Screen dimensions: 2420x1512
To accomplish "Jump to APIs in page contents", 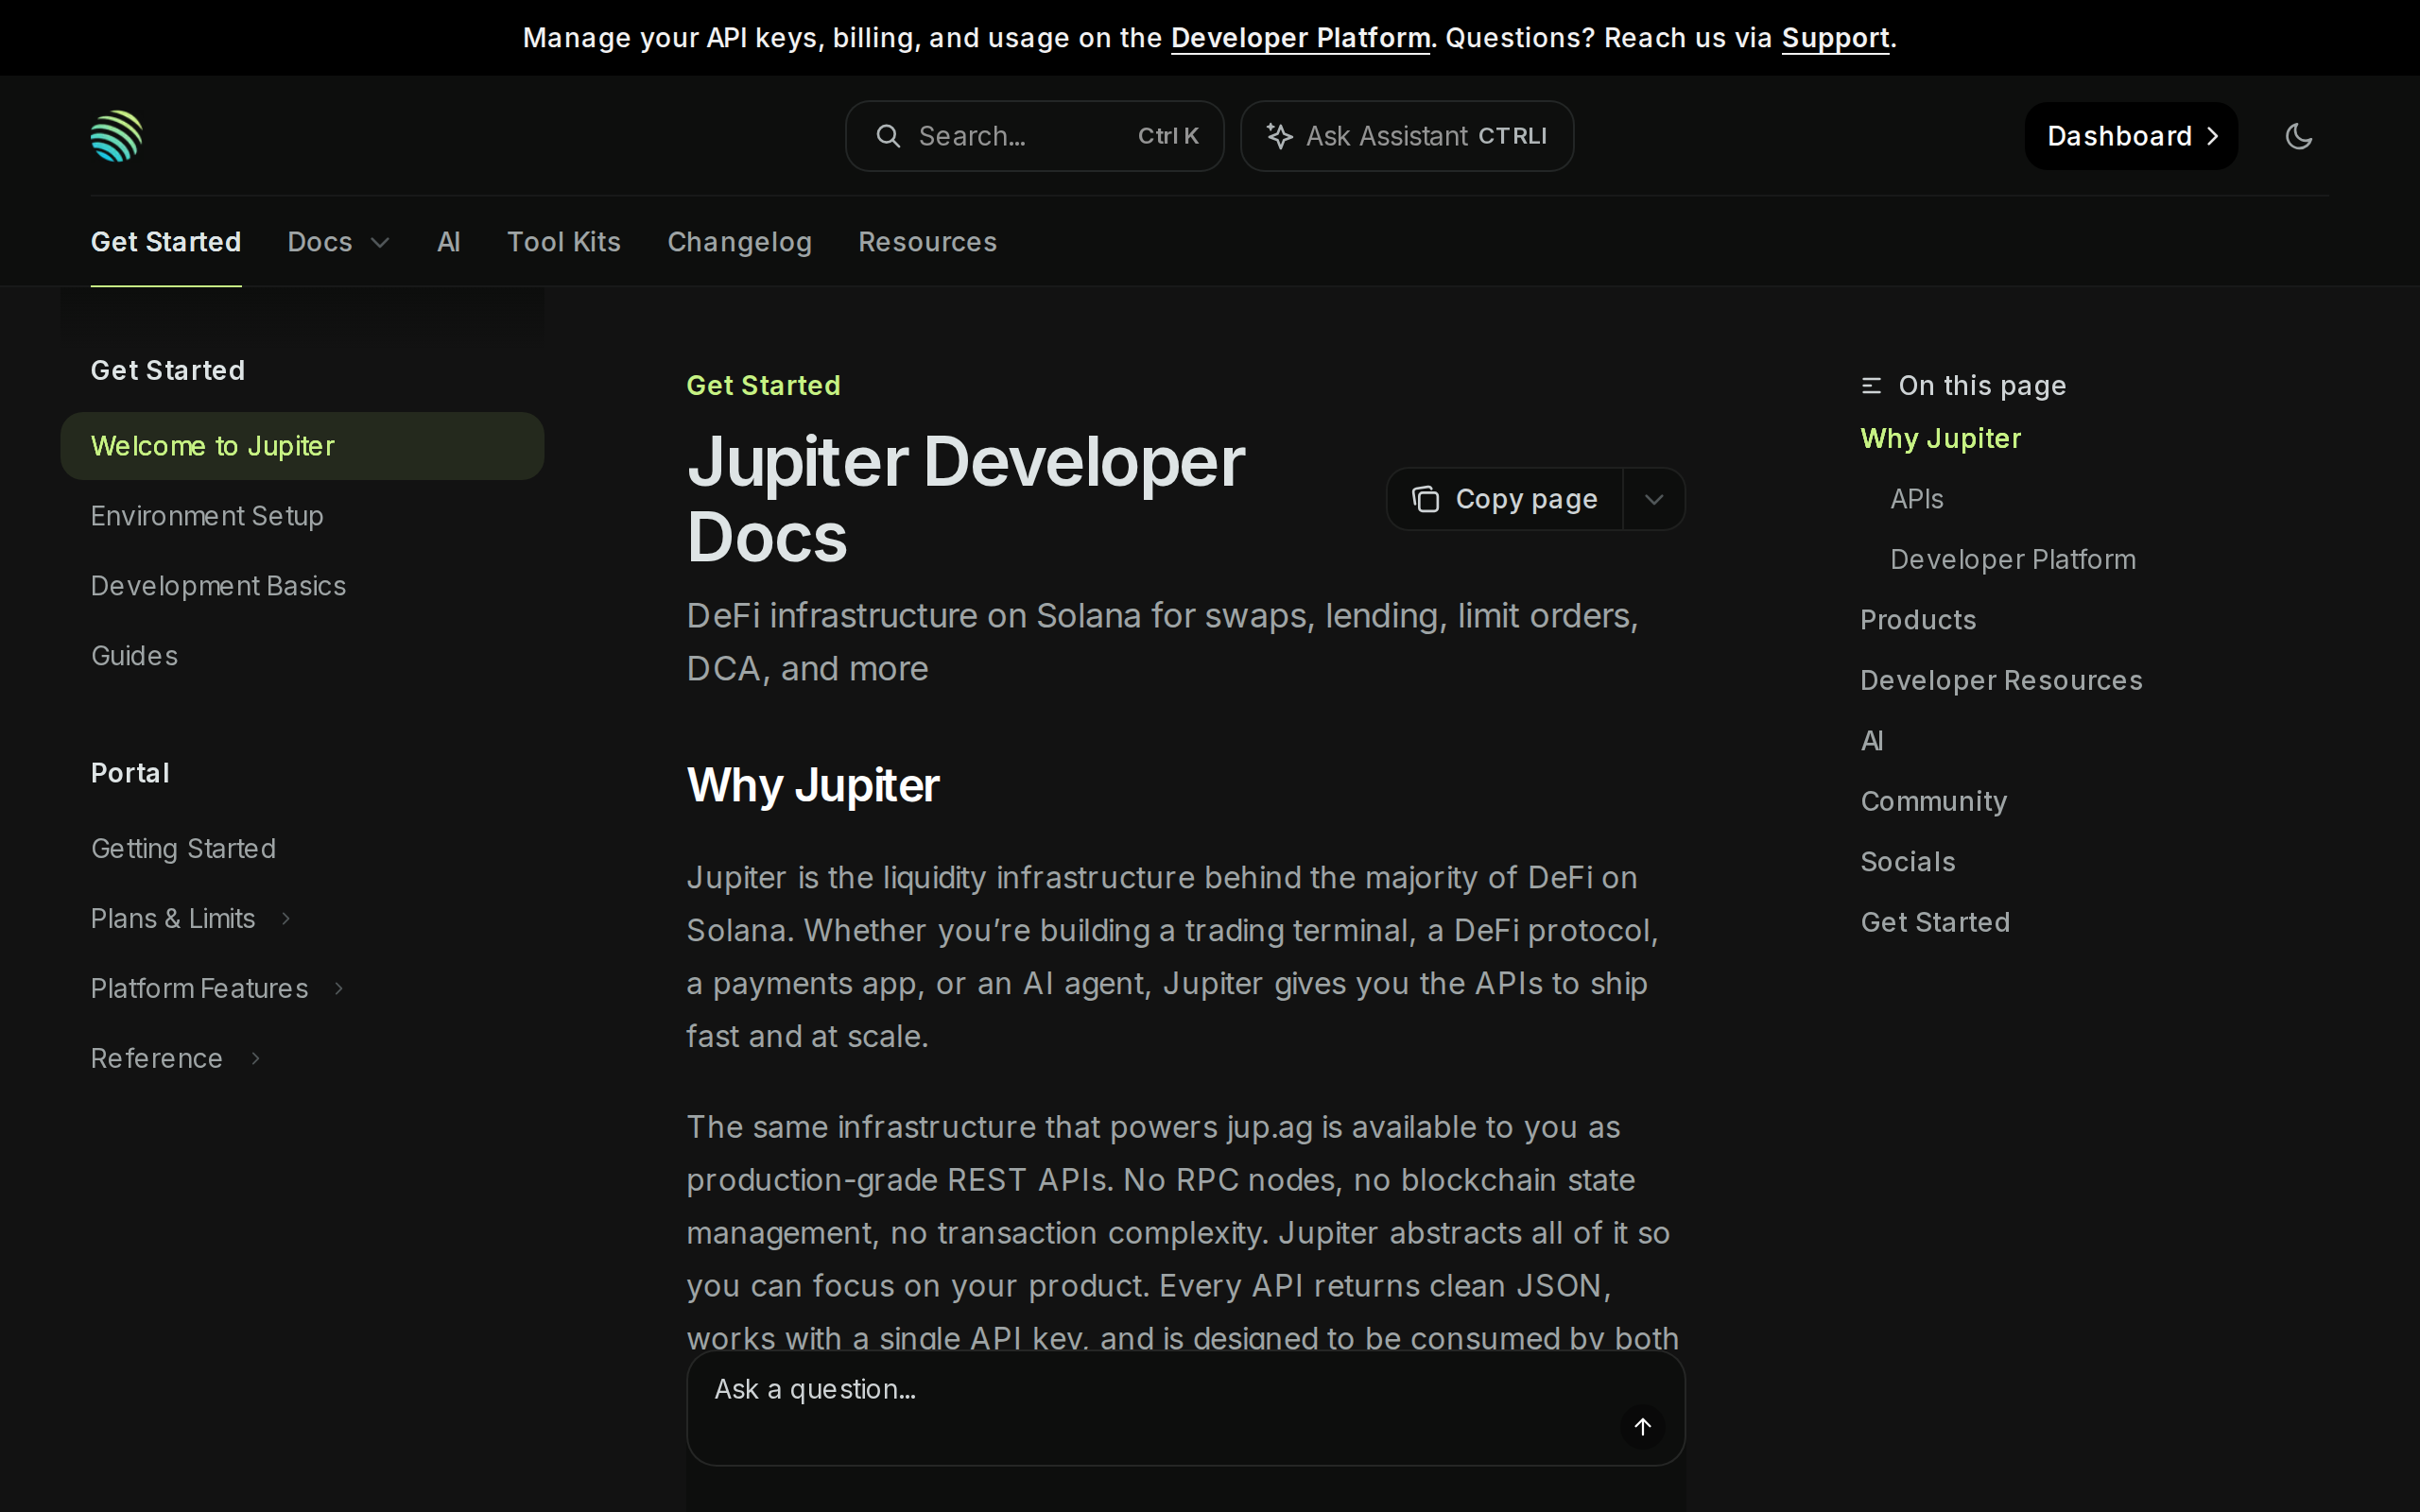I will click(x=1916, y=499).
